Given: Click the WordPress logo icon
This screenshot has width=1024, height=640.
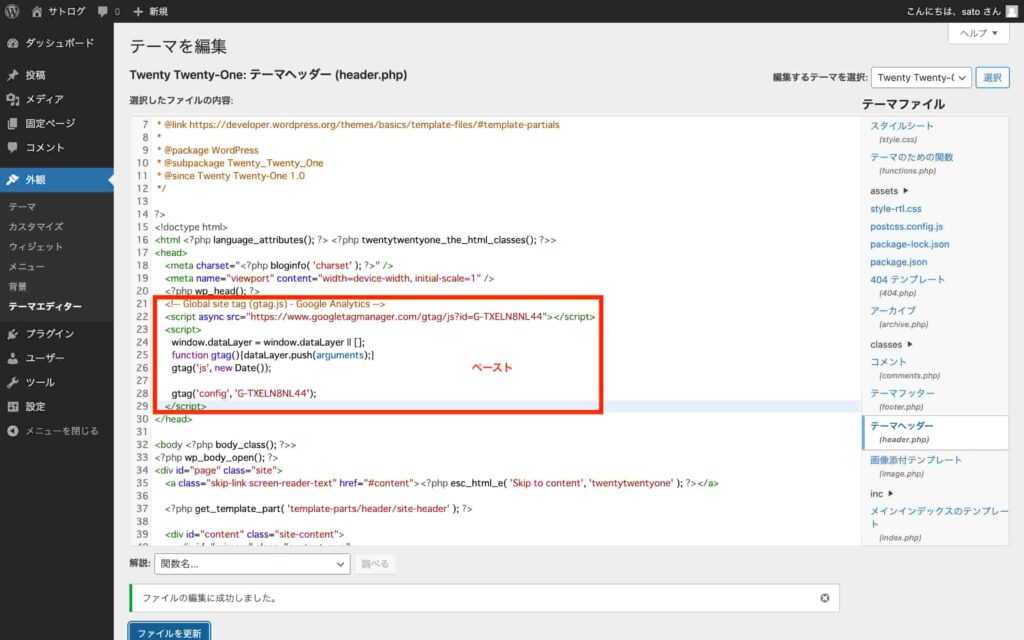Looking at the screenshot, I should coord(12,11).
